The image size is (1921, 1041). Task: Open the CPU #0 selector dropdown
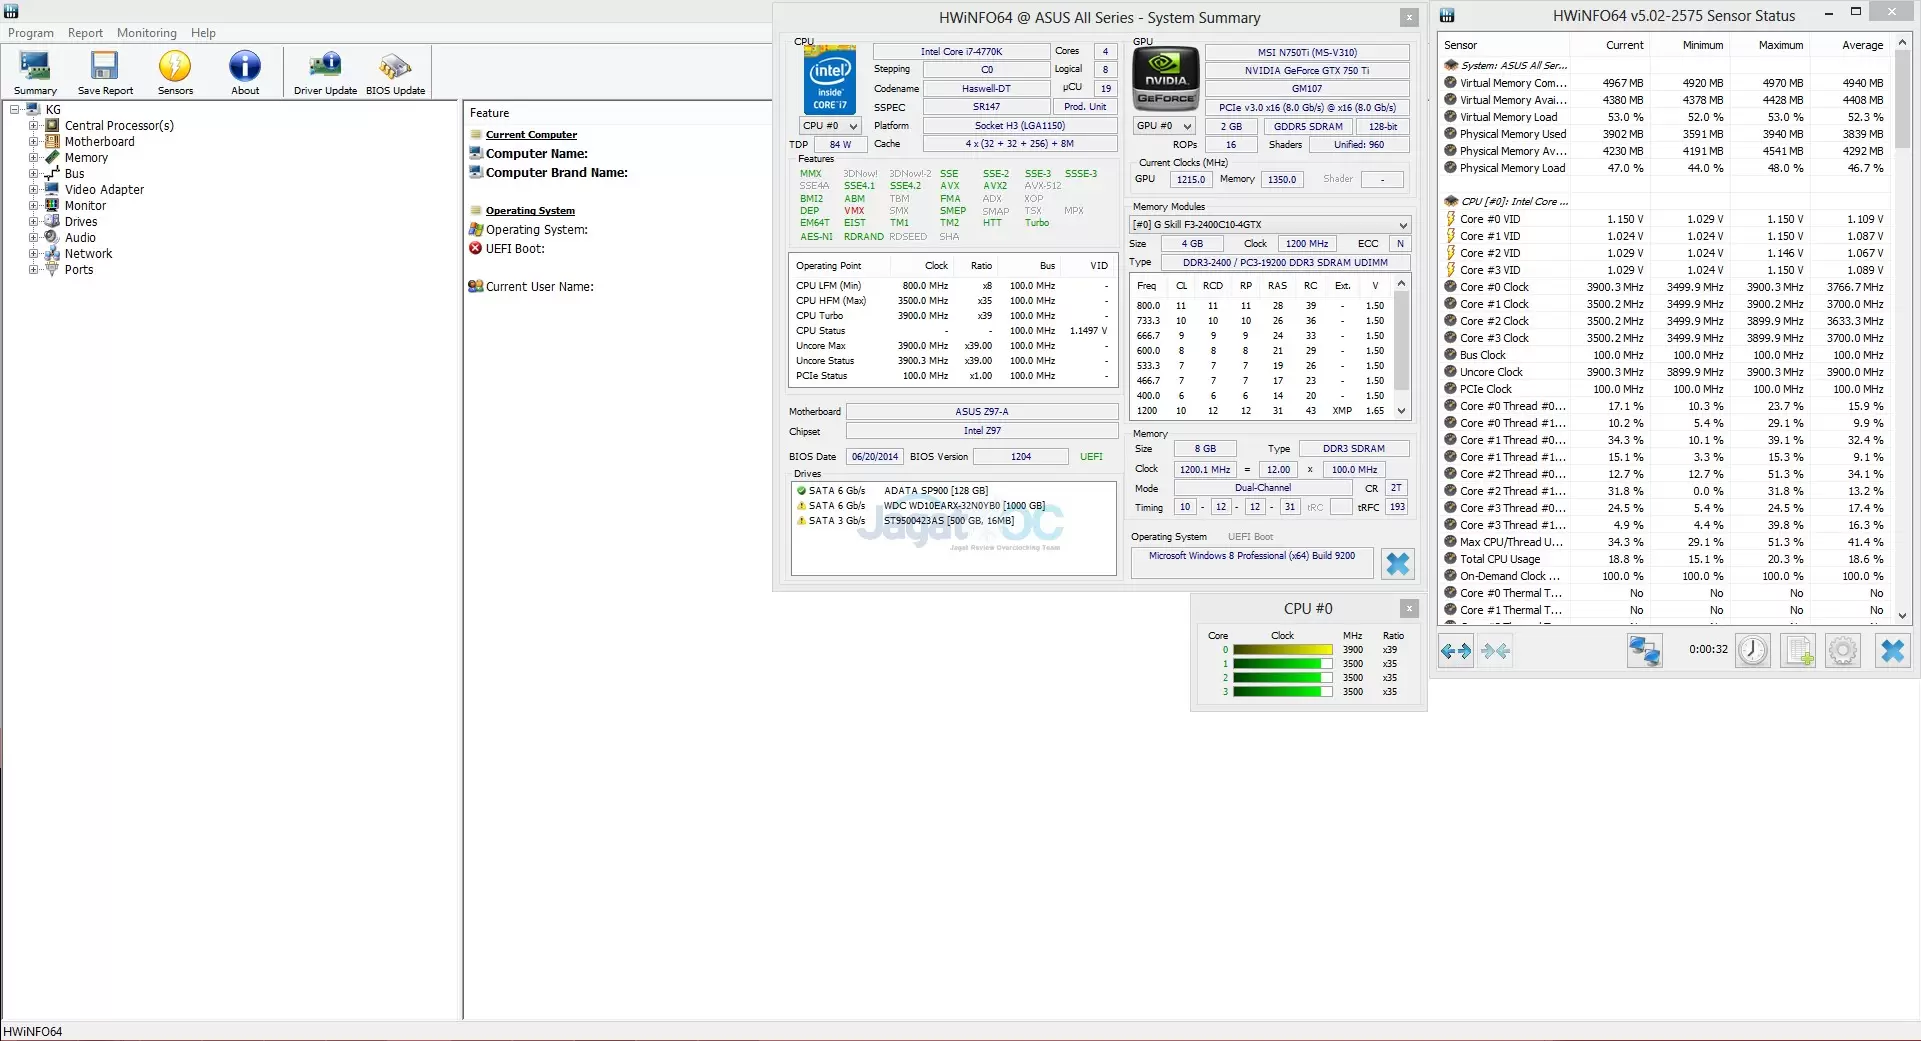[x=830, y=126]
